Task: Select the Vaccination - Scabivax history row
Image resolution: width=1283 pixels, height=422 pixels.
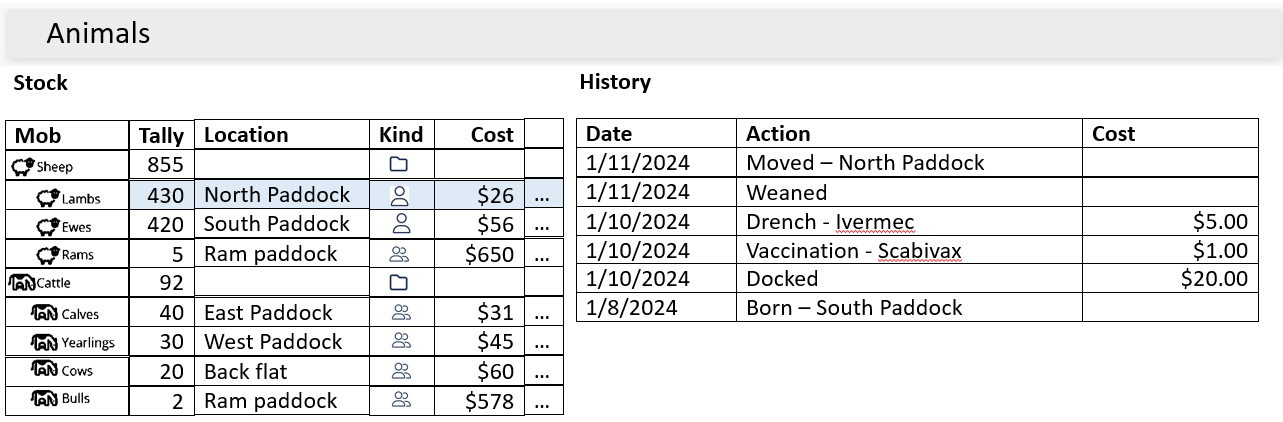Action: (x=853, y=250)
